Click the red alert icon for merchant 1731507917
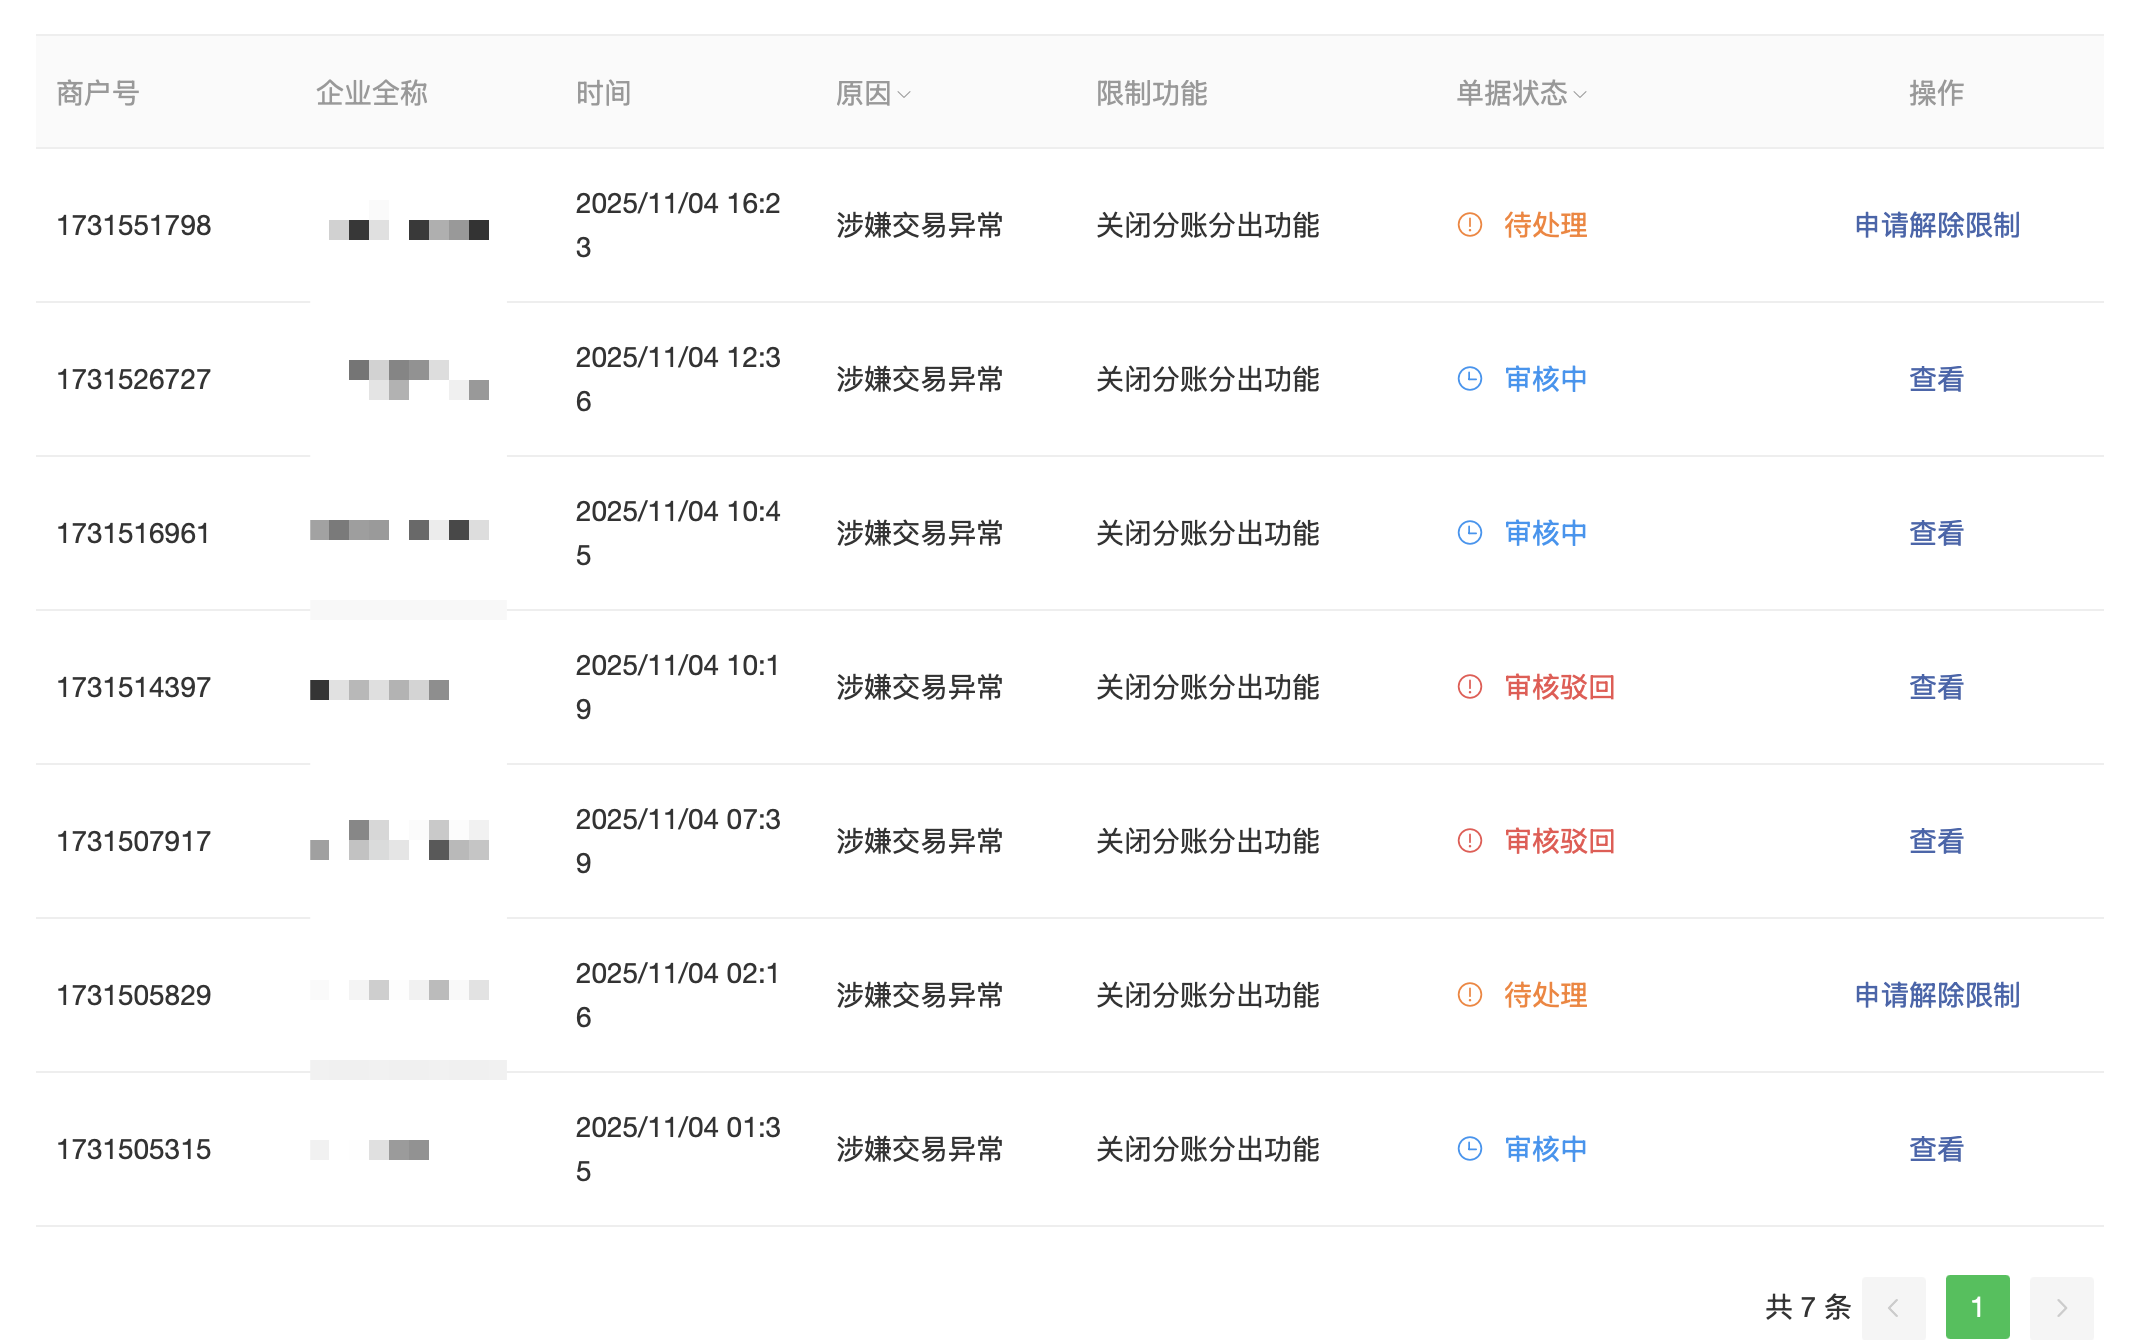 (x=1469, y=841)
